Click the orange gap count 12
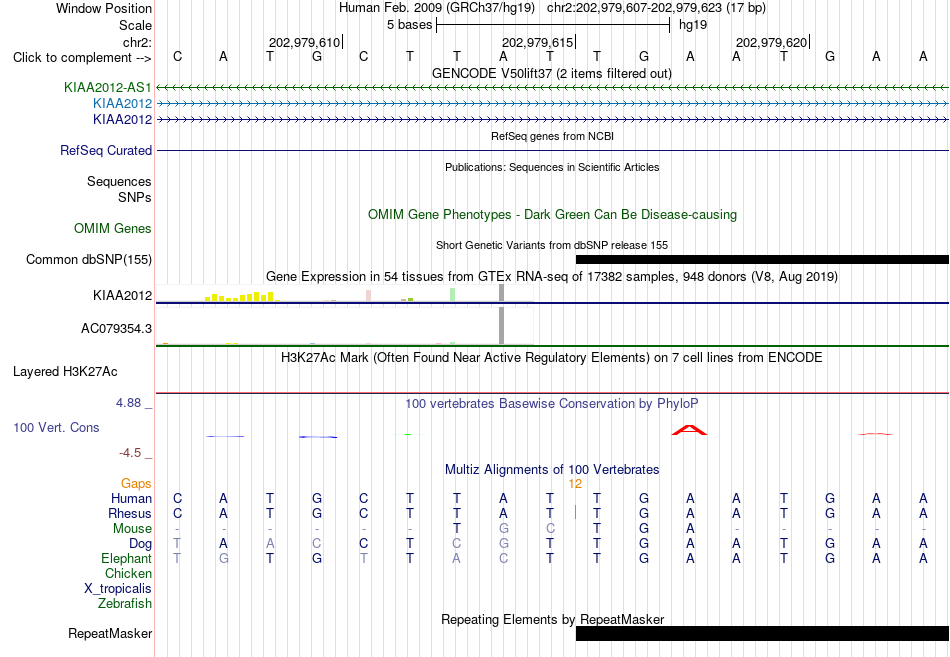This screenshot has width=950, height=657. (x=575, y=484)
